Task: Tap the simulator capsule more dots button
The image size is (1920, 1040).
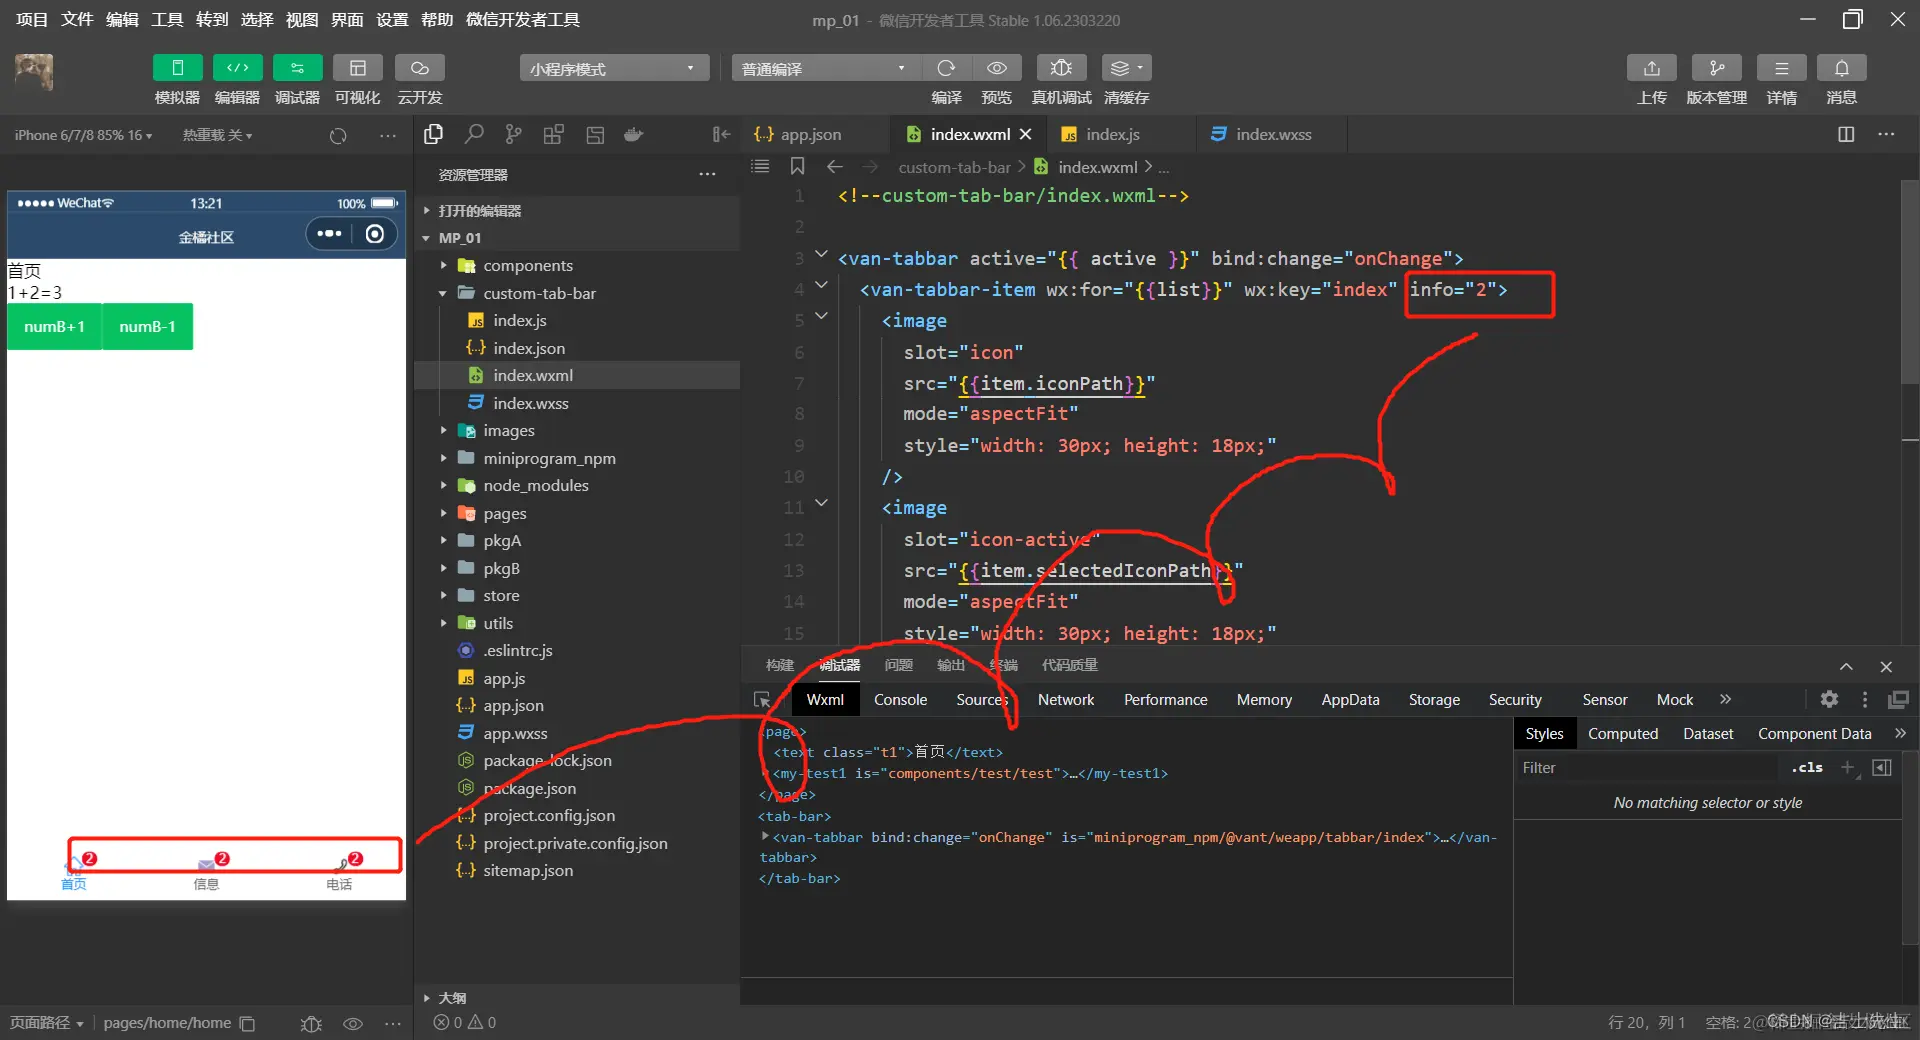Action: [x=329, y=234]
